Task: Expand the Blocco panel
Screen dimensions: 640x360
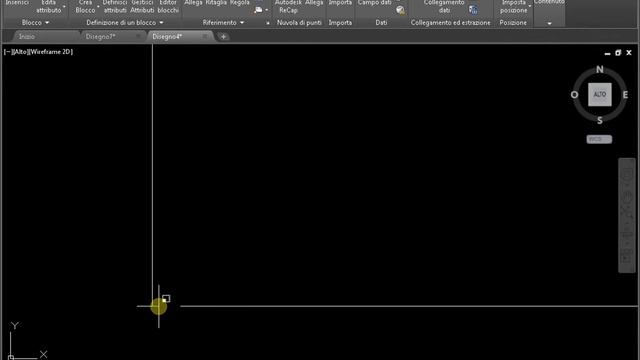Action: click(35, 23)
